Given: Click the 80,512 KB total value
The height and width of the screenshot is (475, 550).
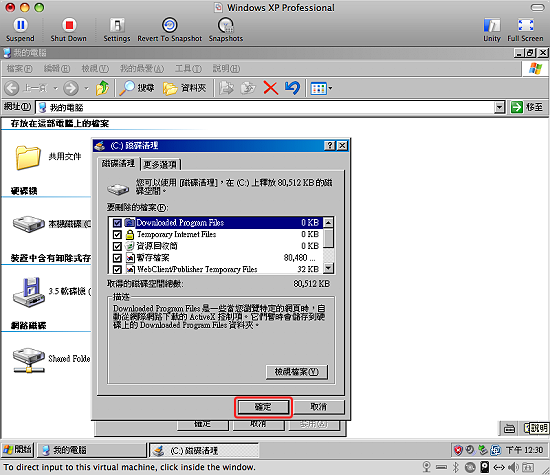Looking at the screenshot, I should point(311,283).
